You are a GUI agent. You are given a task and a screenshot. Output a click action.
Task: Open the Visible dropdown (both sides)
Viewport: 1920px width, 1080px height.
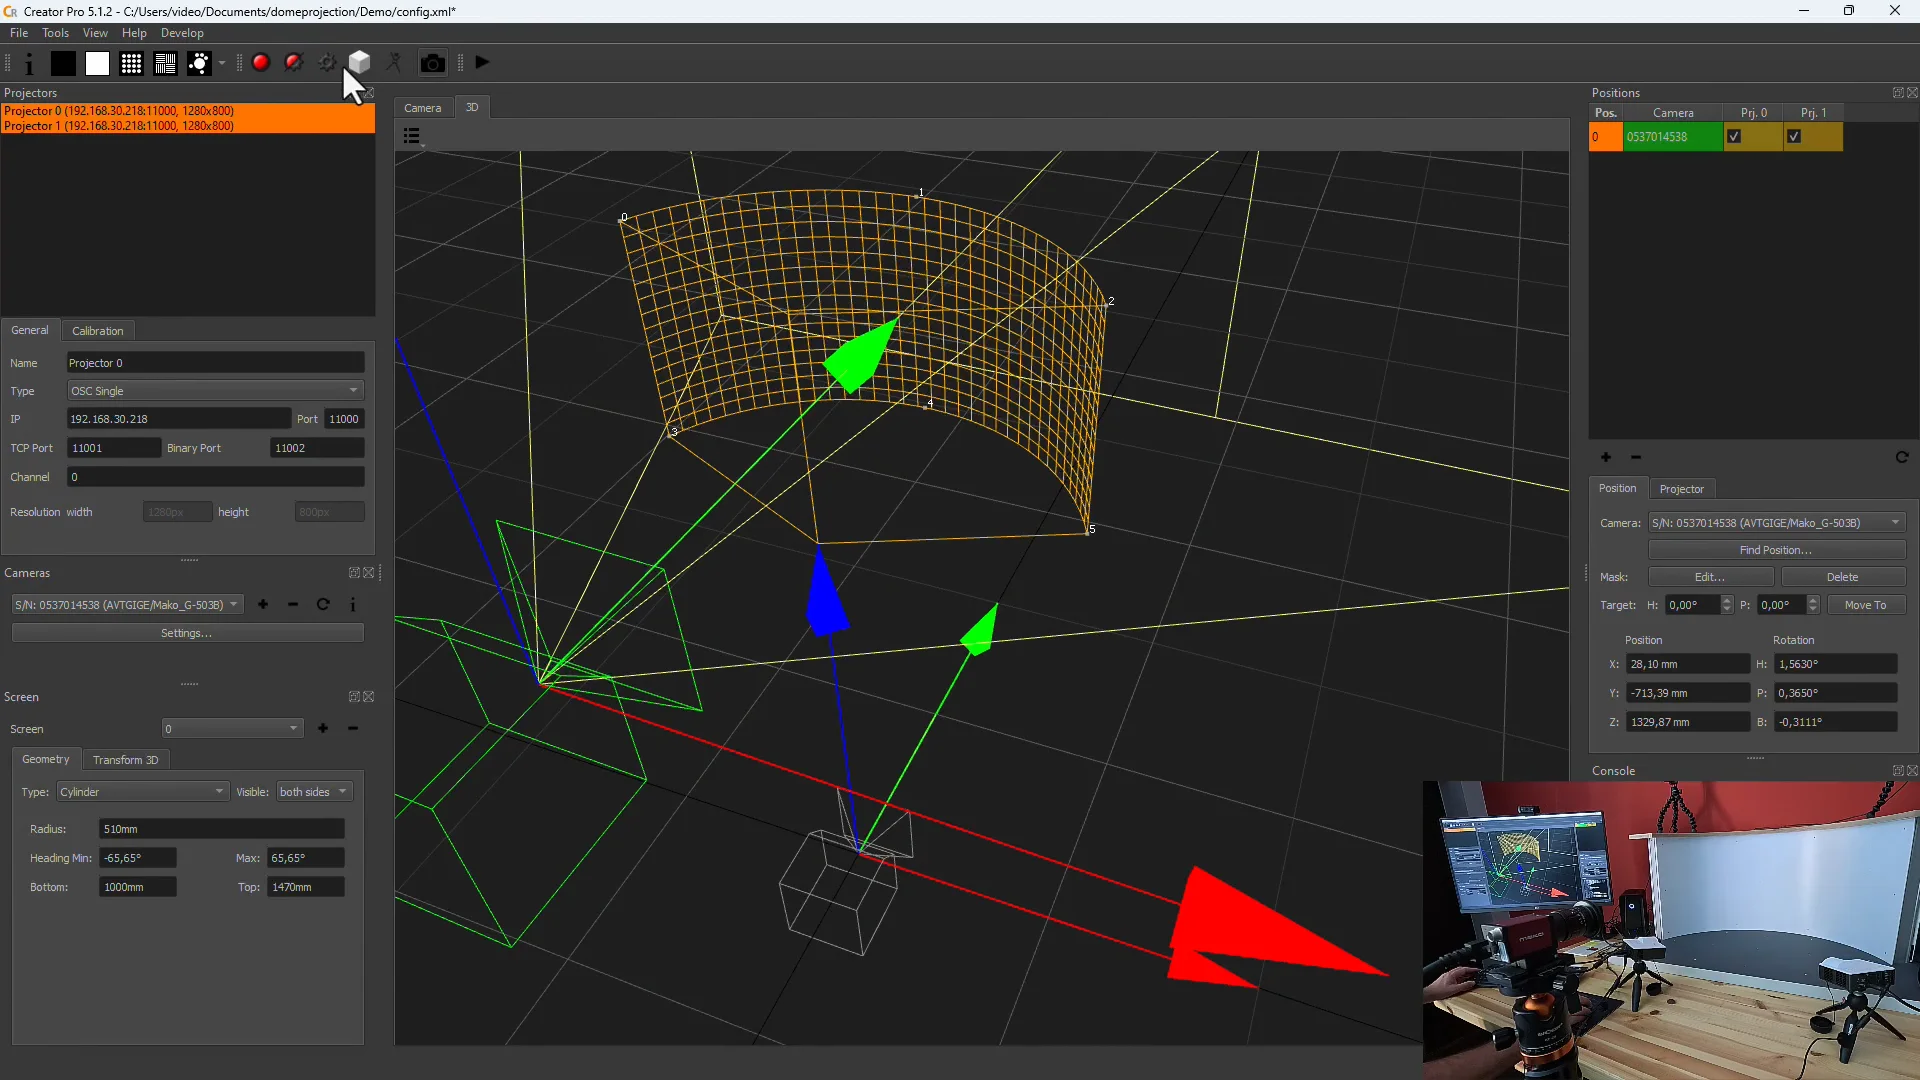(314, 792)
